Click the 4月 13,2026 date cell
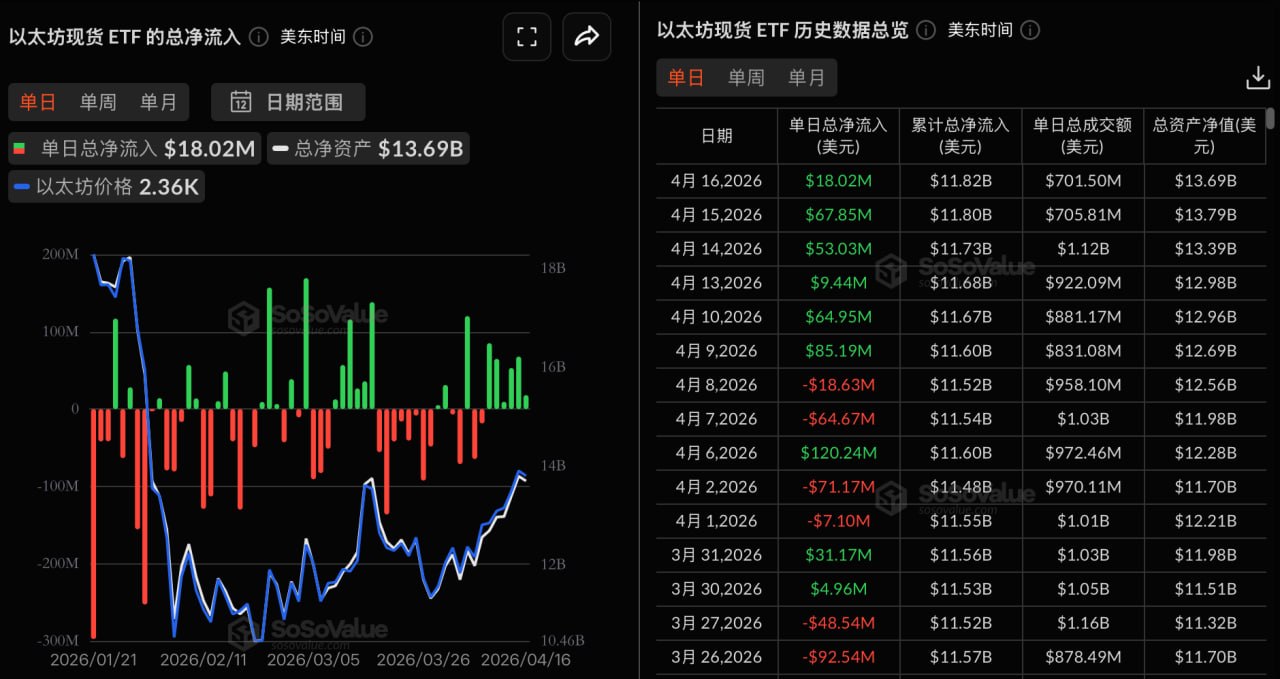The height and width of the screenshot is (679, 1280). point(716,283)
